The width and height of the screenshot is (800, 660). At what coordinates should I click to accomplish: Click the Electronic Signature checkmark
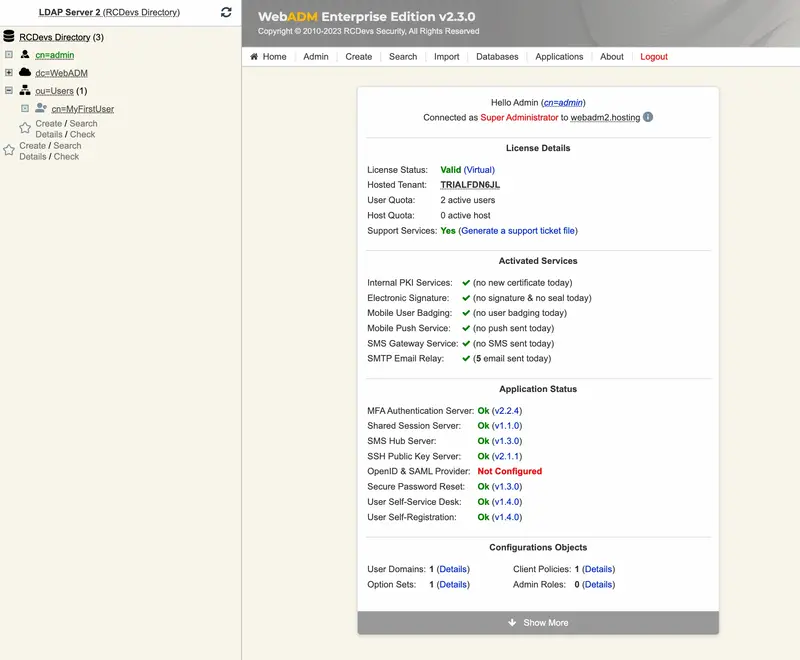click(x=466, y=298)
